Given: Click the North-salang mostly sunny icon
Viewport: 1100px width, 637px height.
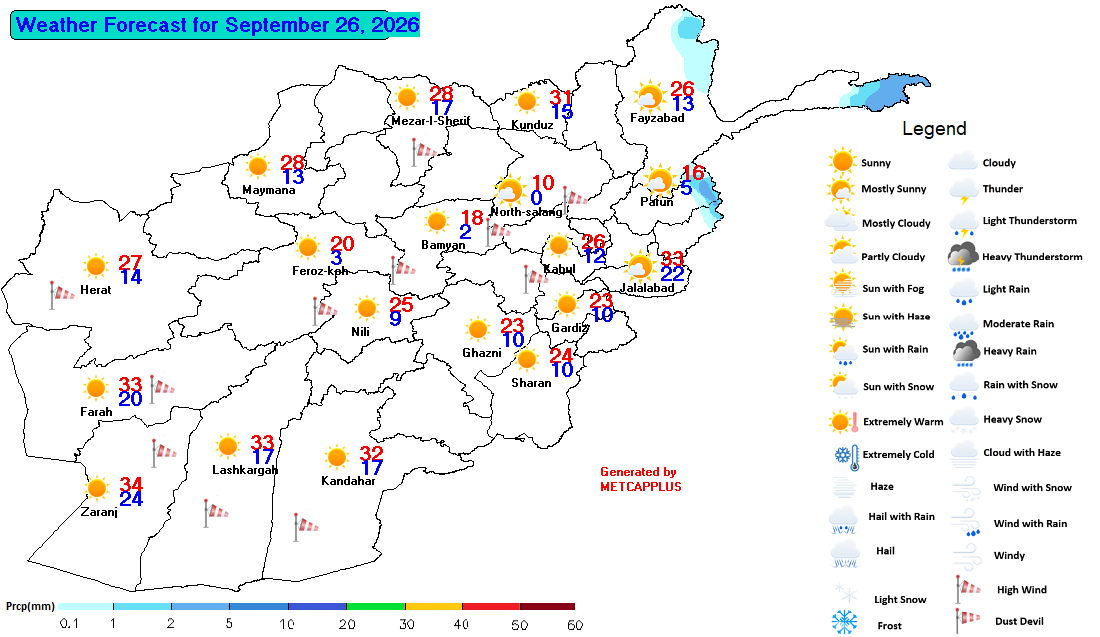Looking at the screenshot, I should point(509,189).
